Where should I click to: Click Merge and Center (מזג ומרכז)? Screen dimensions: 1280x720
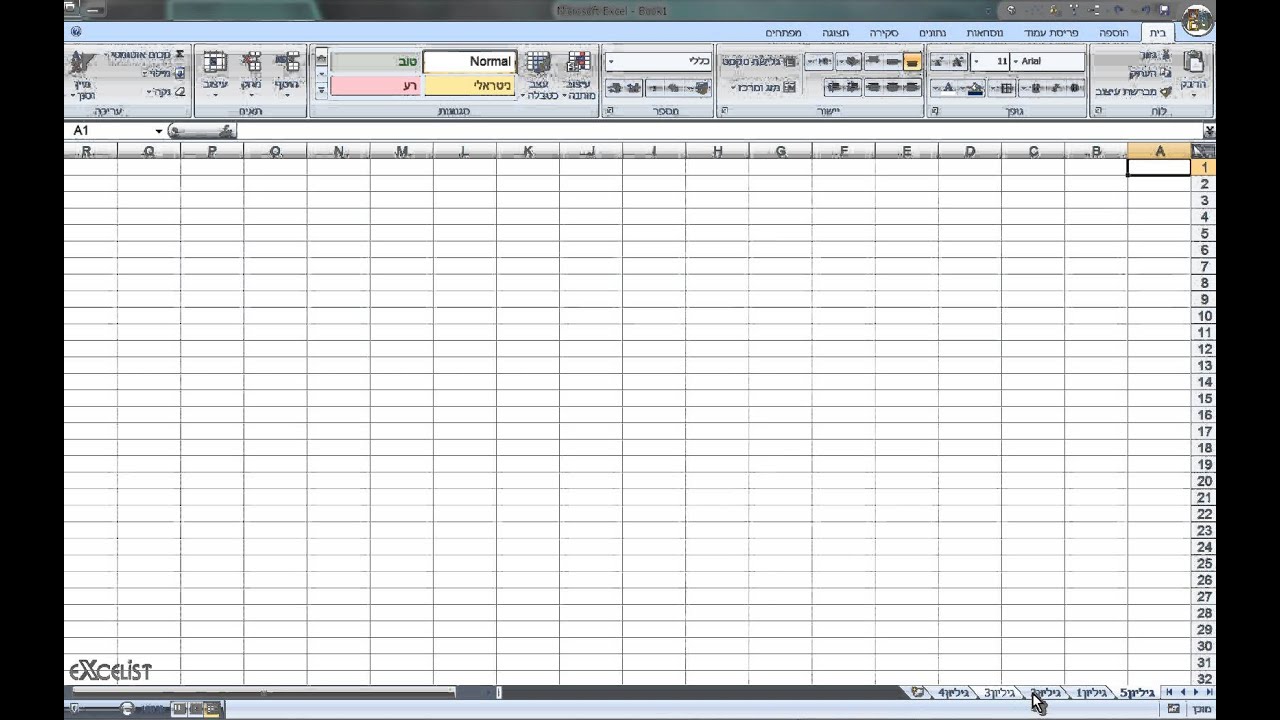765,88
